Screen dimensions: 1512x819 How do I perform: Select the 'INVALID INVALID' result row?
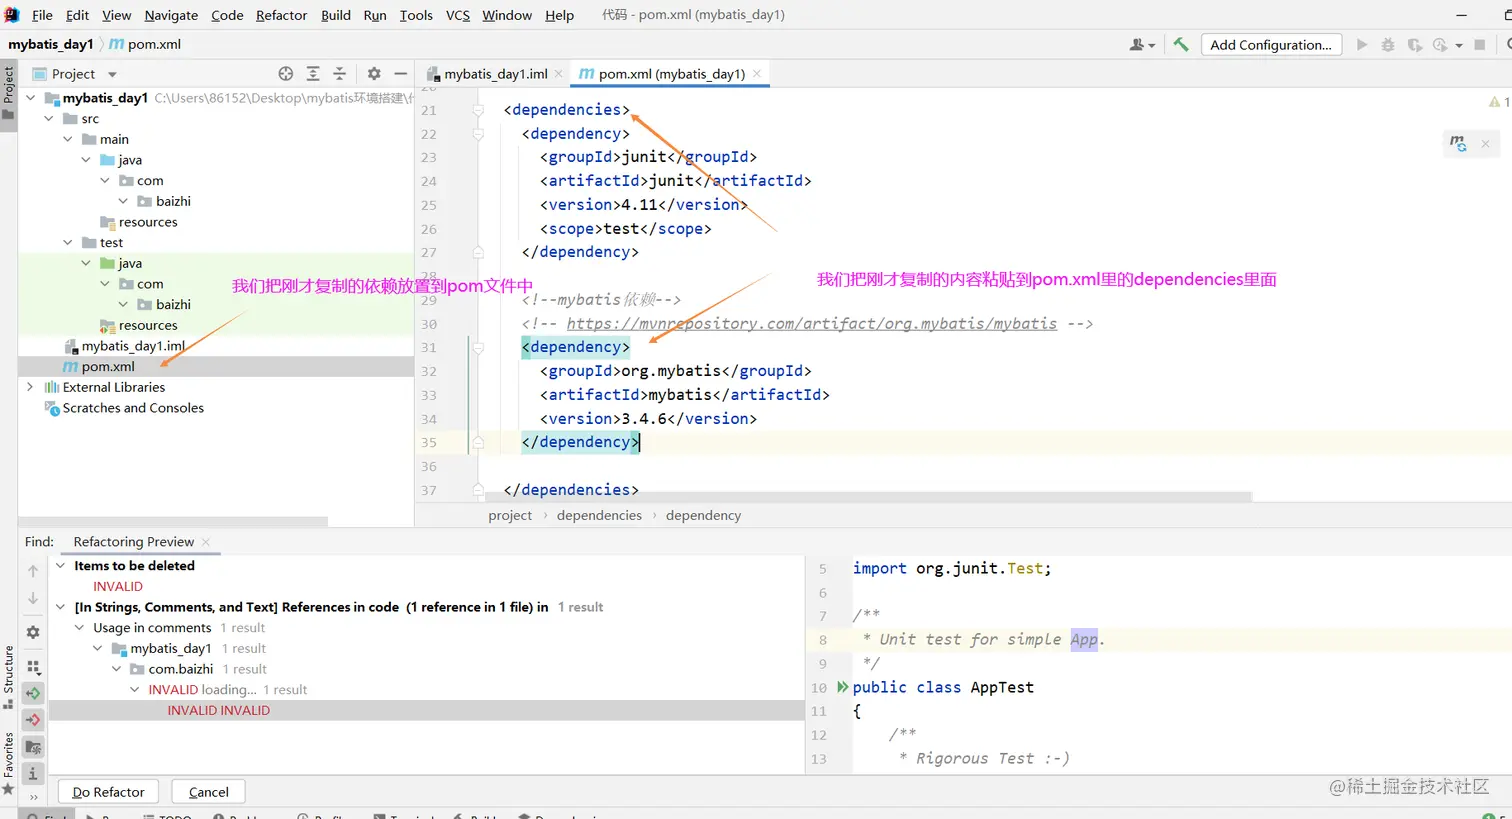(x=426, y=711)
